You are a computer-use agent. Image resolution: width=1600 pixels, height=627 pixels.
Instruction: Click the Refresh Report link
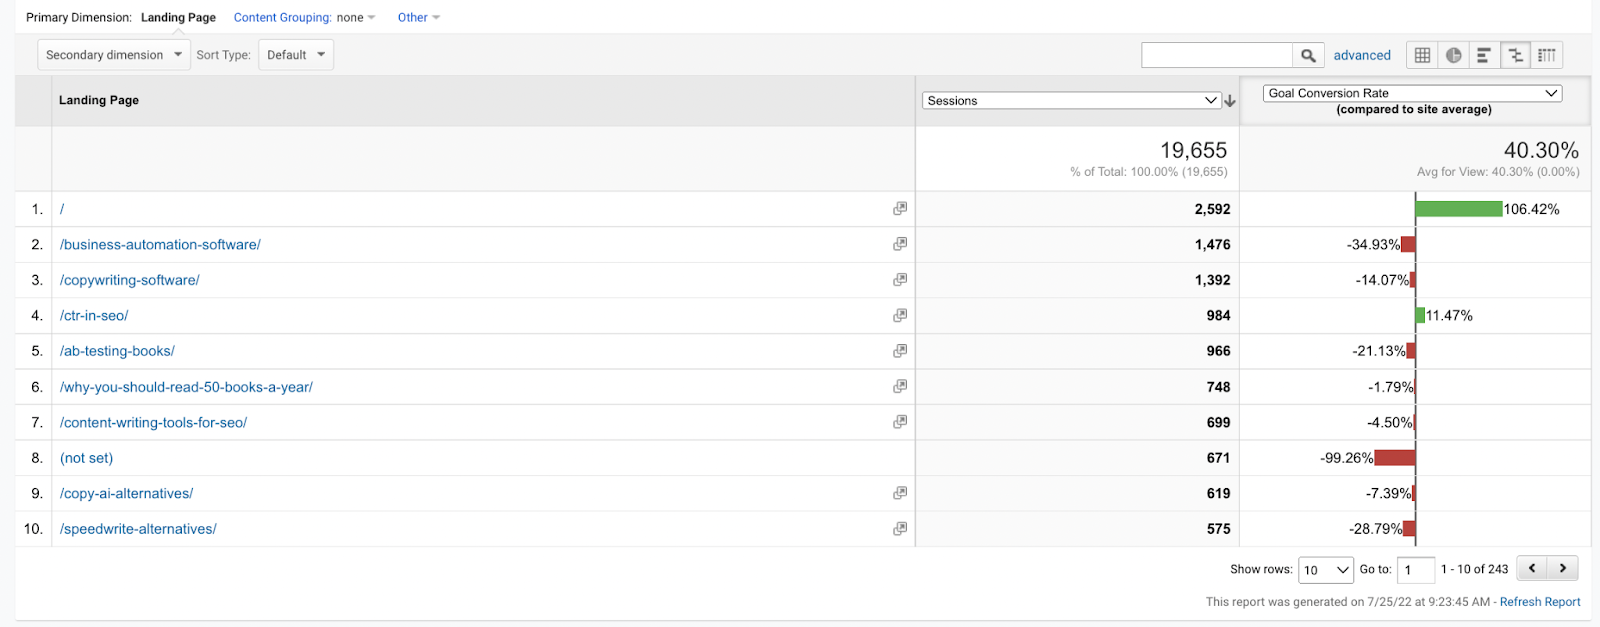click(1540, 602)
